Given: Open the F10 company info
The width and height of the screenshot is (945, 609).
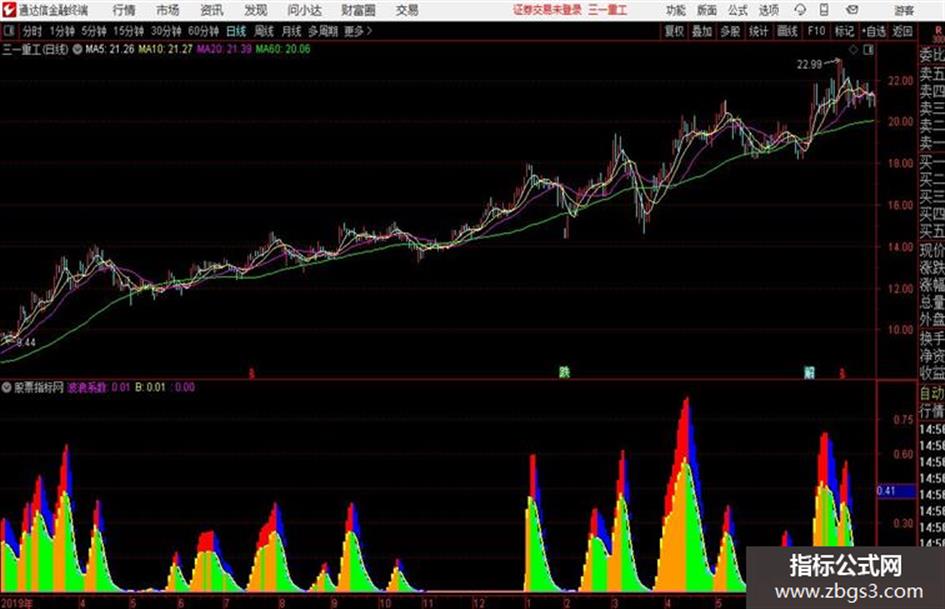Looking at the screenshot, I should pyautogui.click(x=816, y=31).
